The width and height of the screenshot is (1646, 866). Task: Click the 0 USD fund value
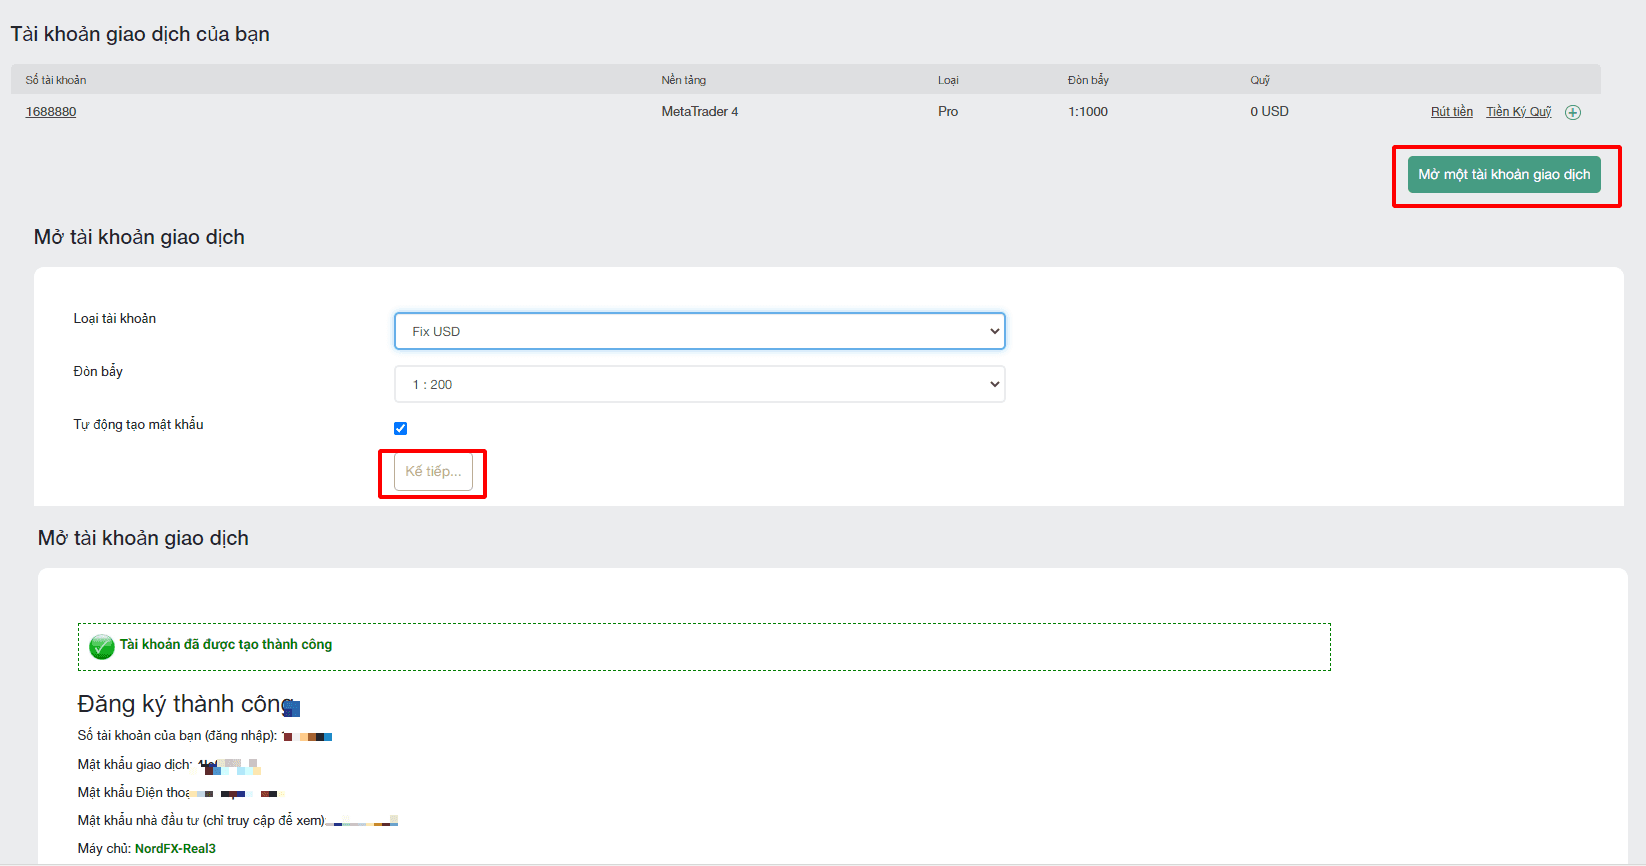[x=1269, y=112]
